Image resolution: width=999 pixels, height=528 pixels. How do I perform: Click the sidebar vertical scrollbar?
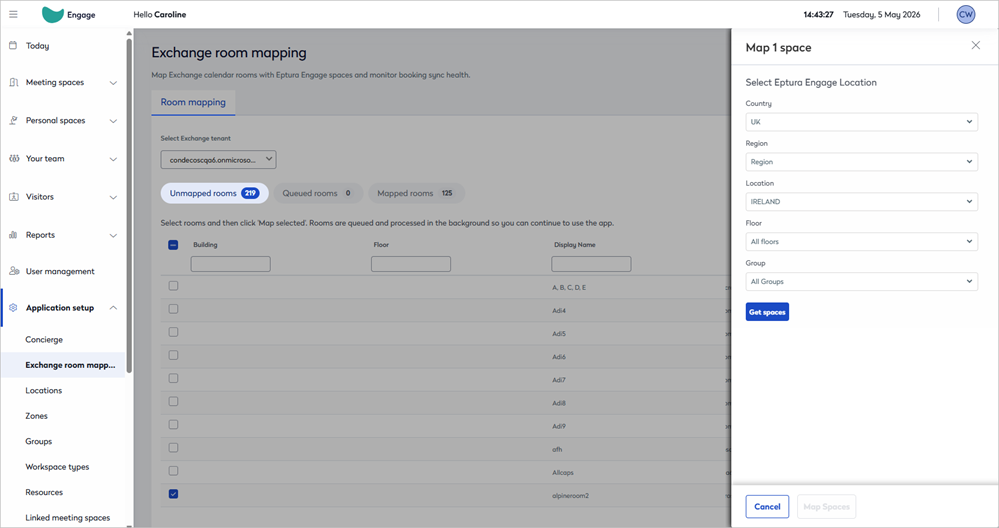(129, 204)
